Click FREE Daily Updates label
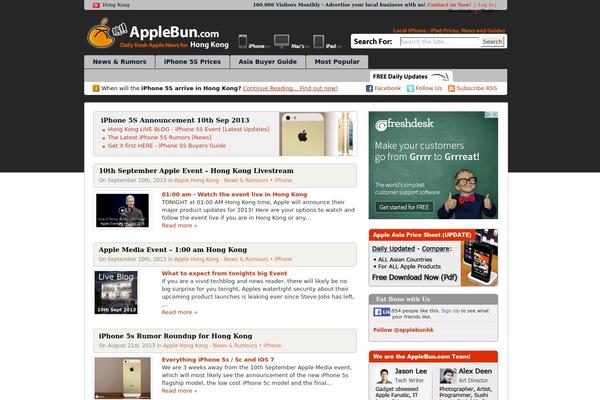Screen dimensions: 600x400 (x=400, y=77)
